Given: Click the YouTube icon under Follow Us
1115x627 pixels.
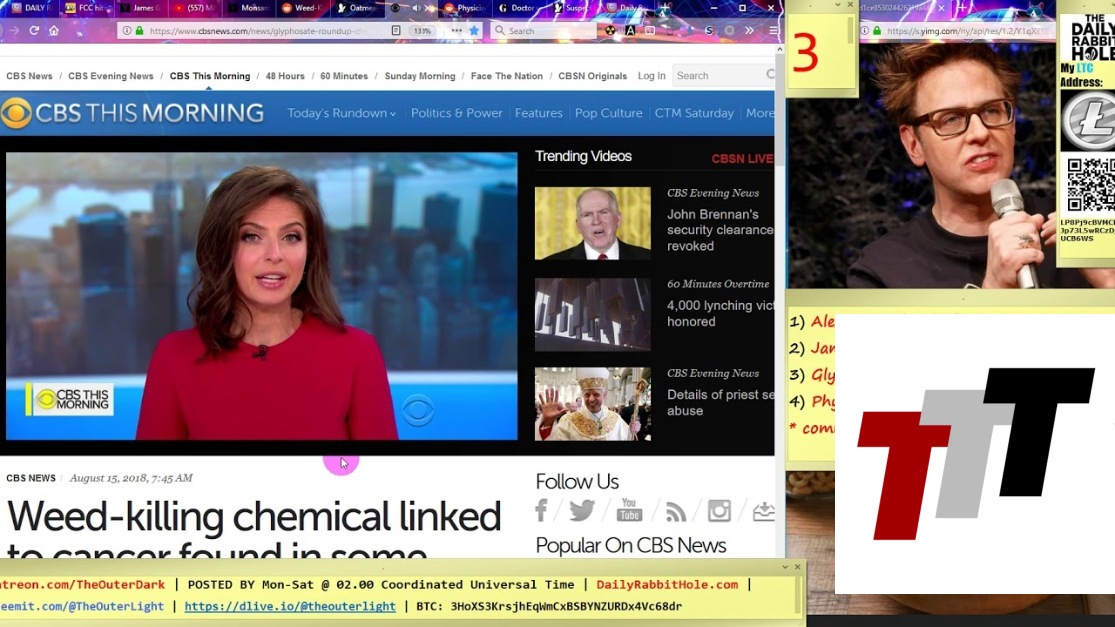Looking at the screenshot, I should pyautogui.click(x=629, y=511).
